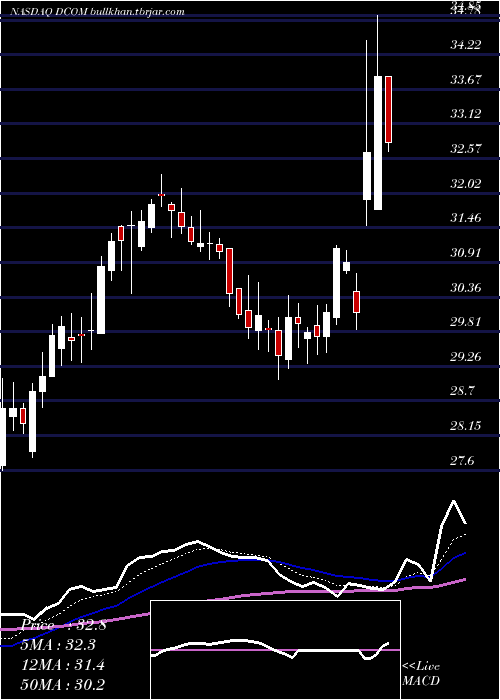
Task: Click the Price : 32.8 readout
Action: (x=64, y=625)
